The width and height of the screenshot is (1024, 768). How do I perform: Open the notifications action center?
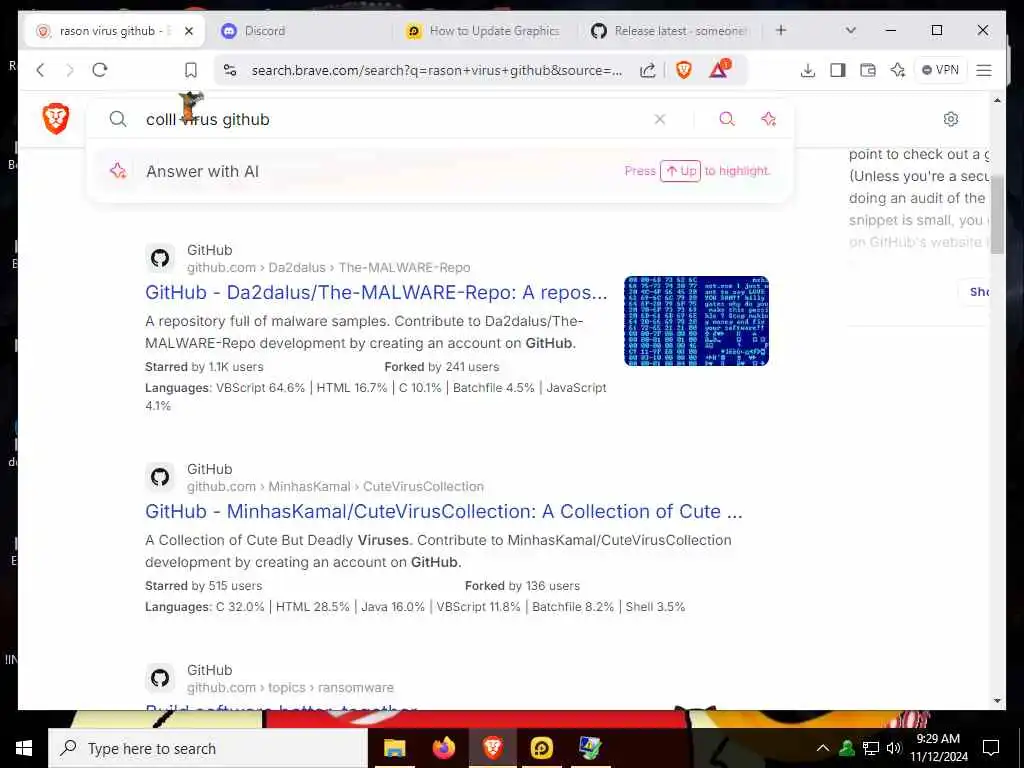pyautogui.click(x=991, y=748)
